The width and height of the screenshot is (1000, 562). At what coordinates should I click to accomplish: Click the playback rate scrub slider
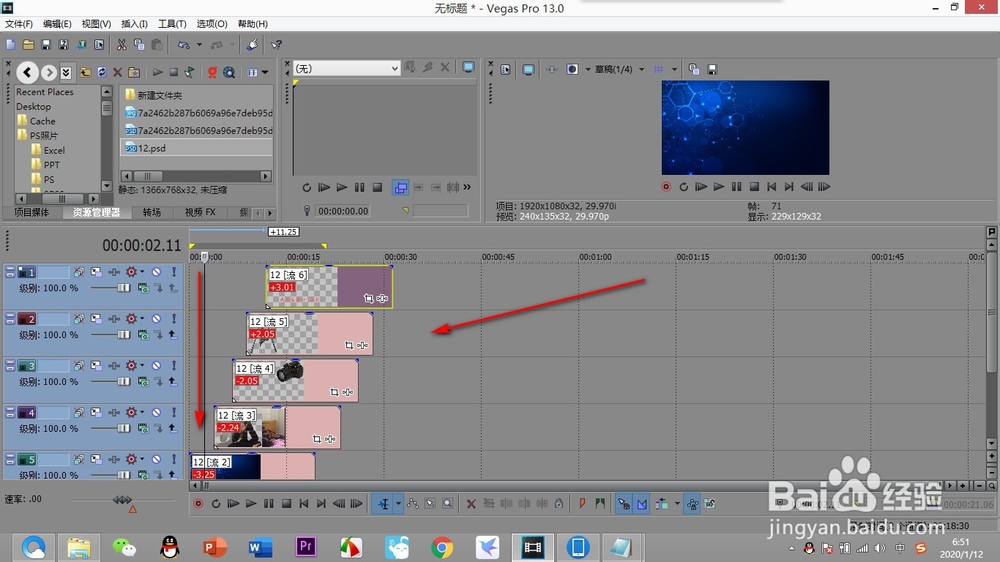pos(122,499)
